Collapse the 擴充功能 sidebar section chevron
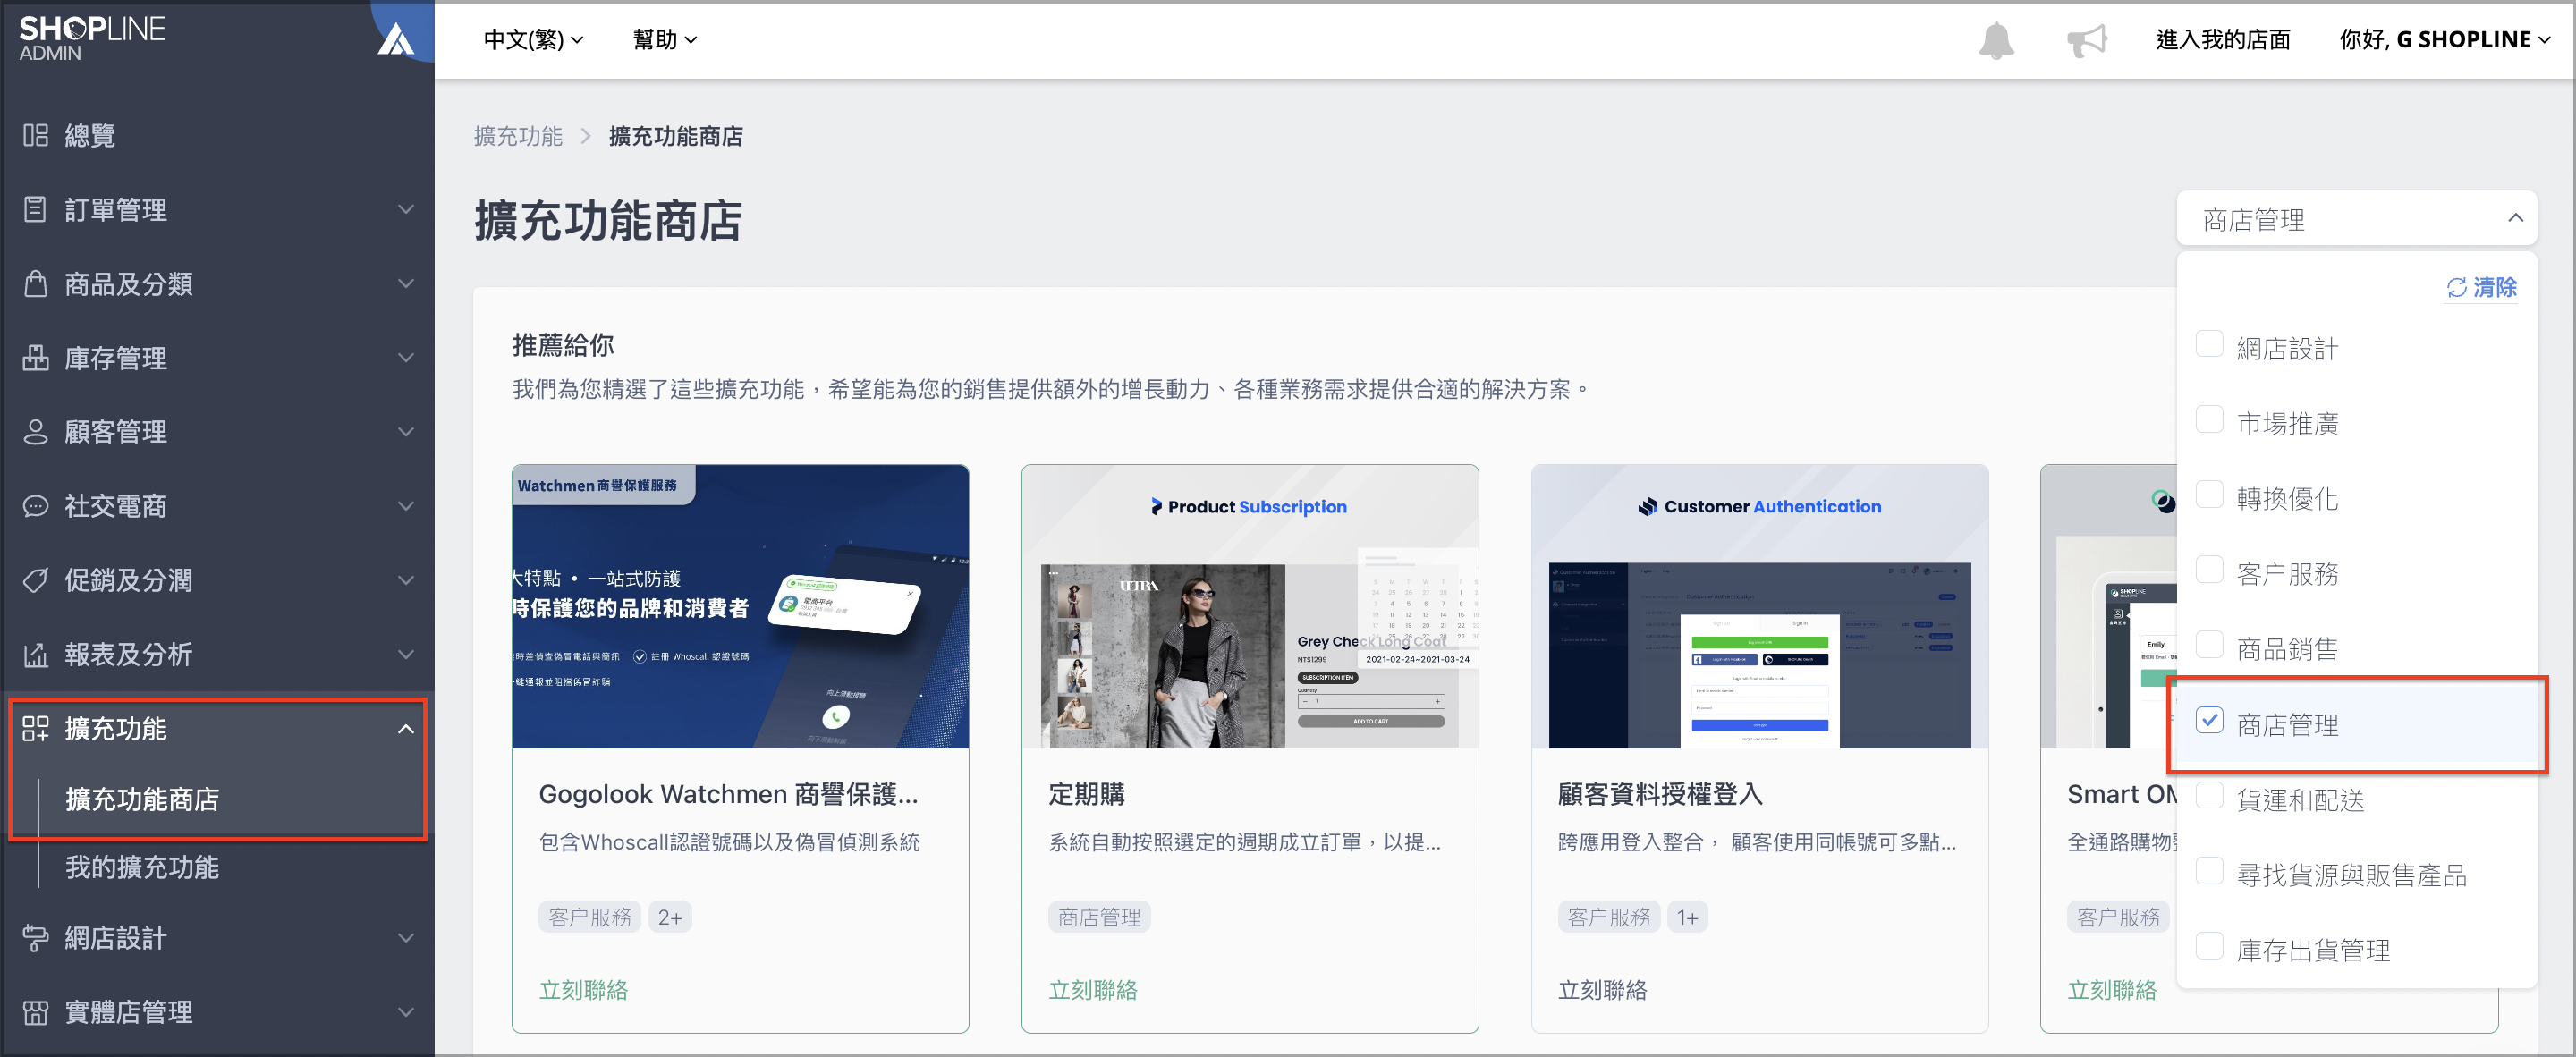Viewport: 2576px width, 1057px height. pyautogui.click(x=405, y=728)
